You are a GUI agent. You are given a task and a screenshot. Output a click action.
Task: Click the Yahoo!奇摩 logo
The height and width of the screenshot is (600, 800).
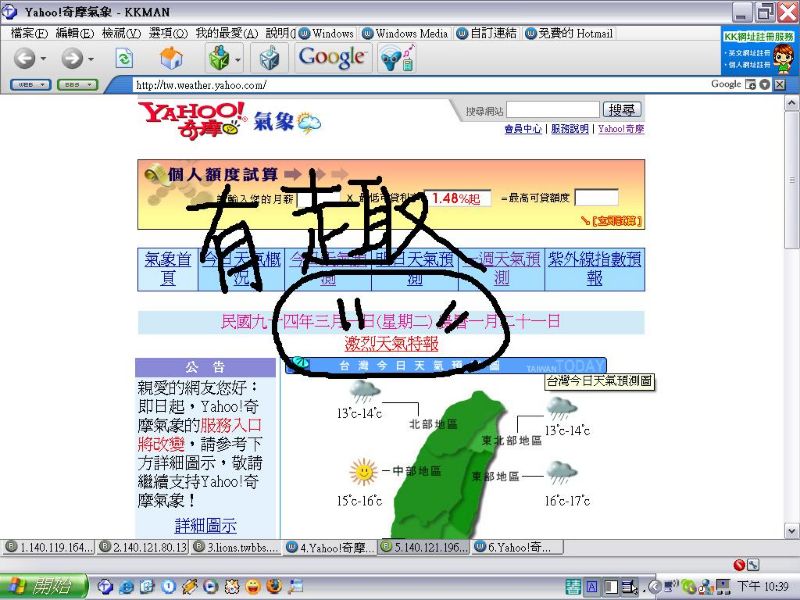click(x=192, y=120)
